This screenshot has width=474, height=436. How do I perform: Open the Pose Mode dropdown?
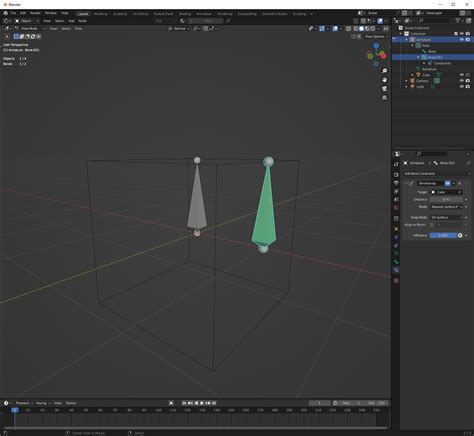pyautogui.click(x=30, y=29)
